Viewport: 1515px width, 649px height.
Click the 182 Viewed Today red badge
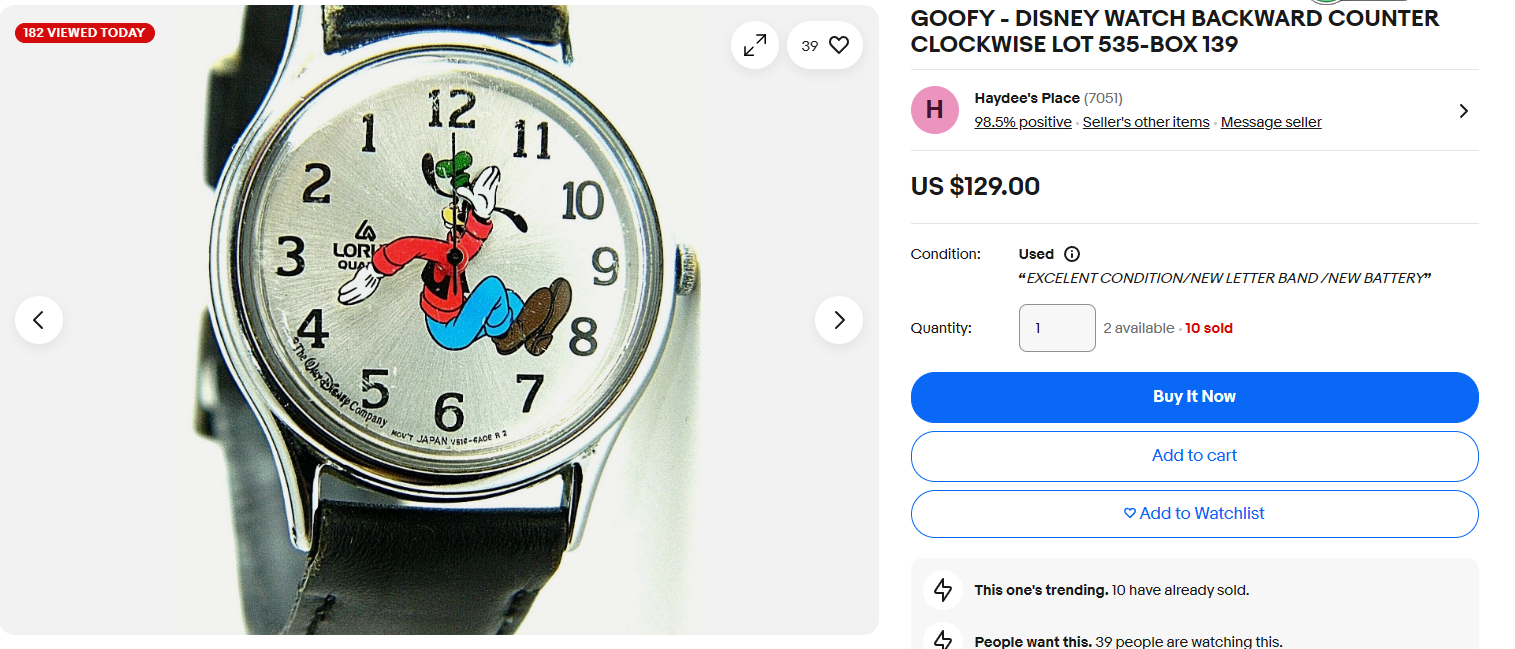coord(85,33)
